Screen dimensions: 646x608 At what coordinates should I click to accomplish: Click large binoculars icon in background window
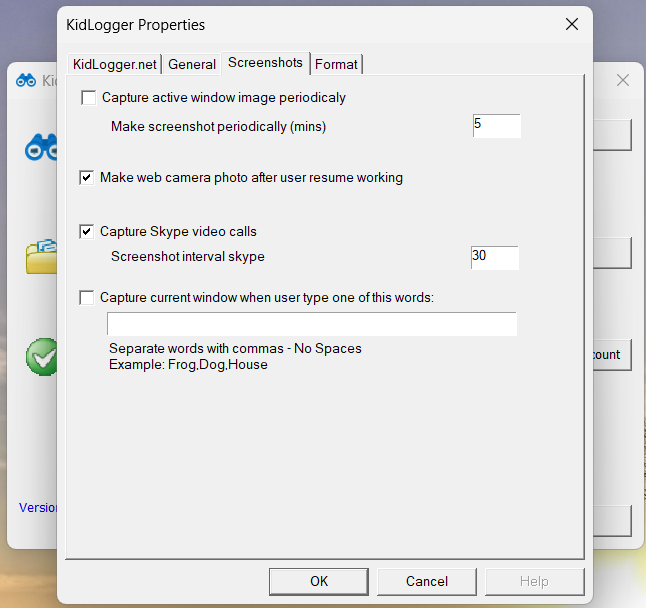tap(41, 147)
